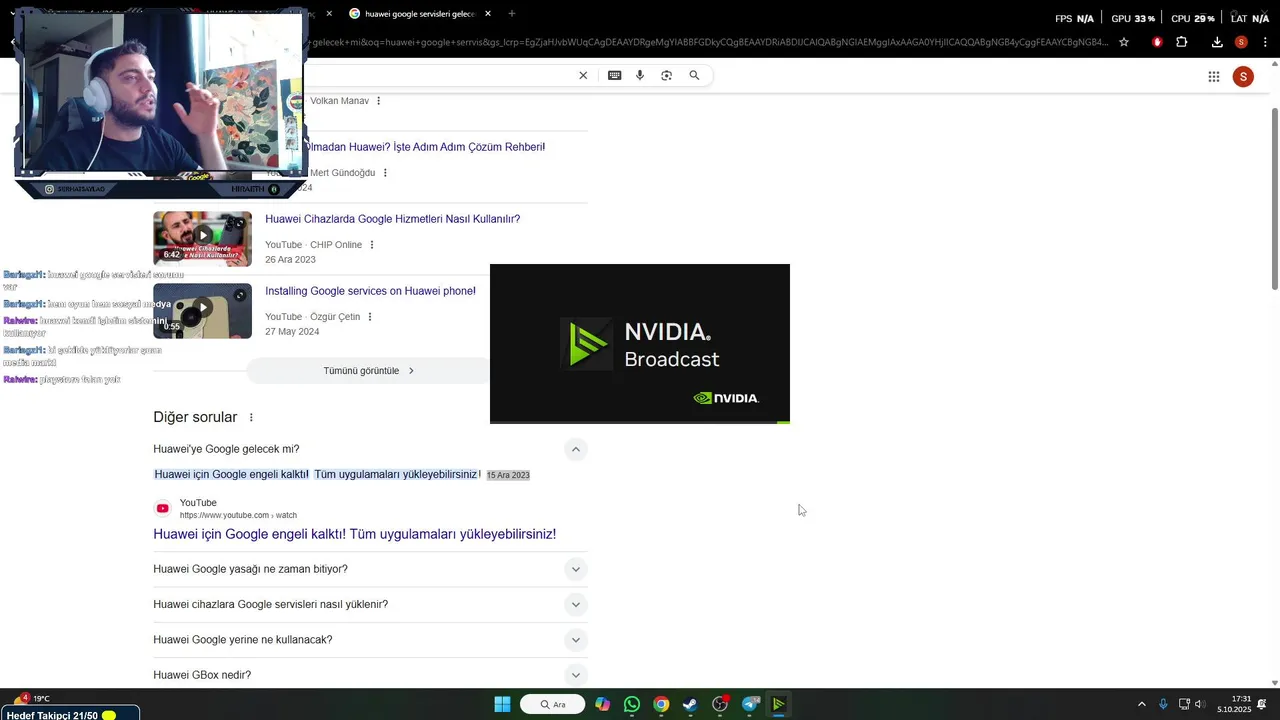Open the on-screen keyboard input tool
The width and height of the screenshot is (1280, 720).
[x=614, y=76]
